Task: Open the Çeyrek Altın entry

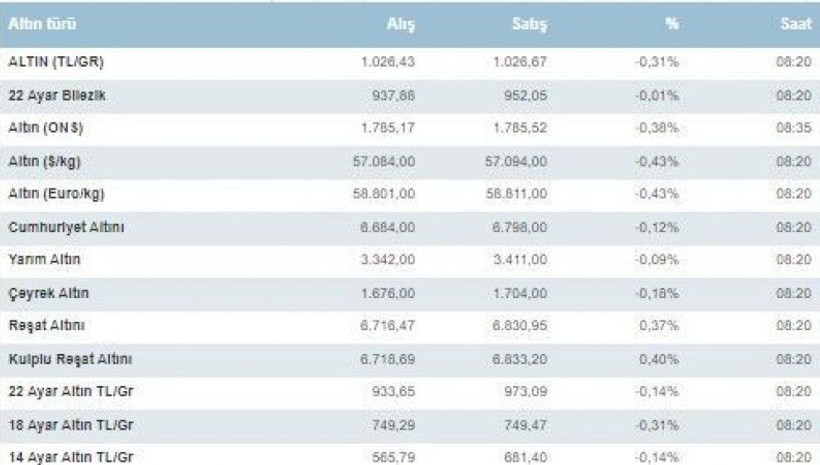Action: click(x=48, y=293)
